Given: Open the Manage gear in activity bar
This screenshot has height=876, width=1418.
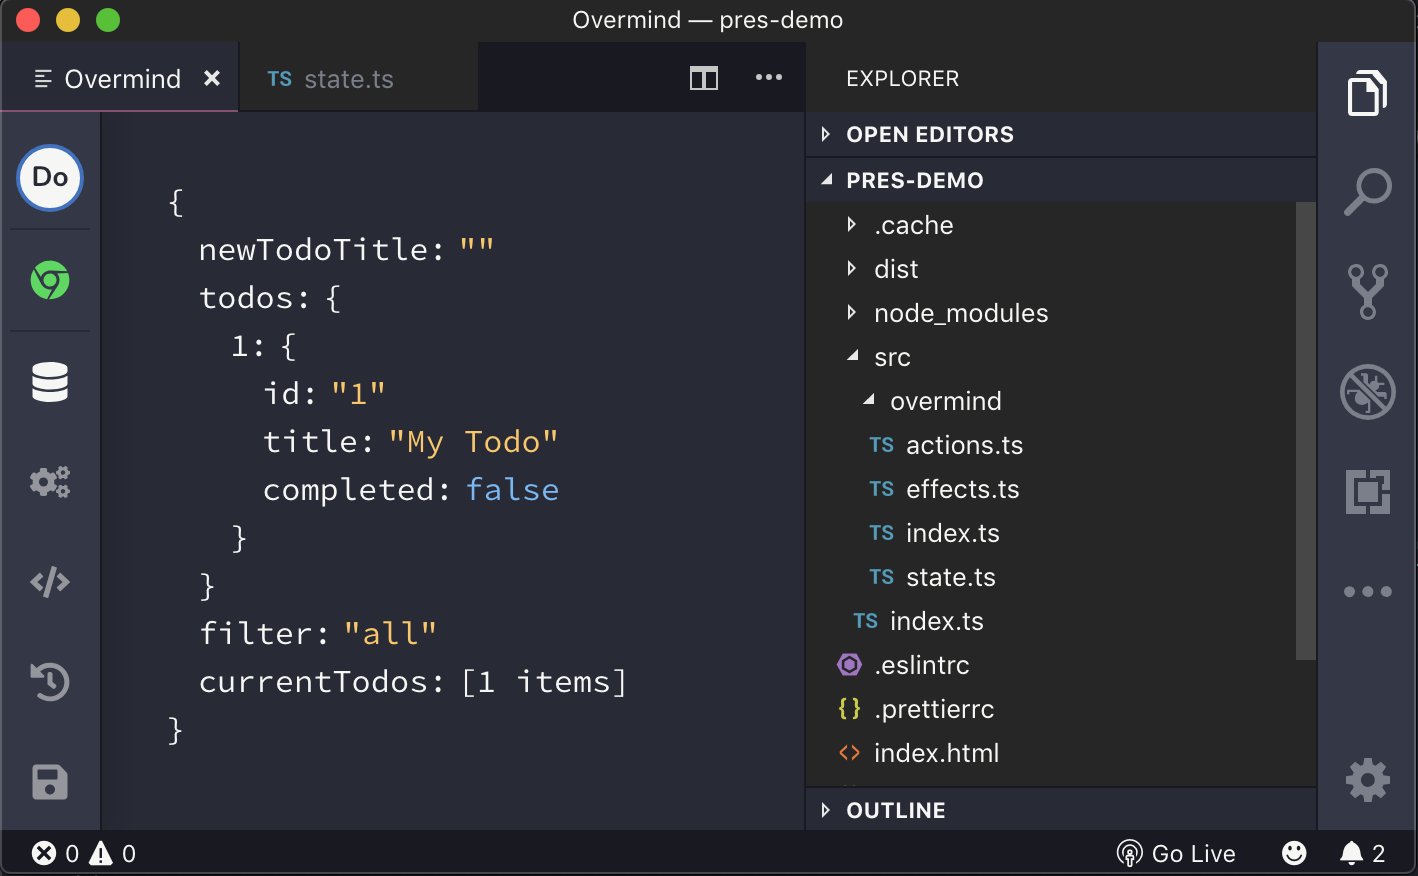Looking at the screenshot, I should point(1367,780).
